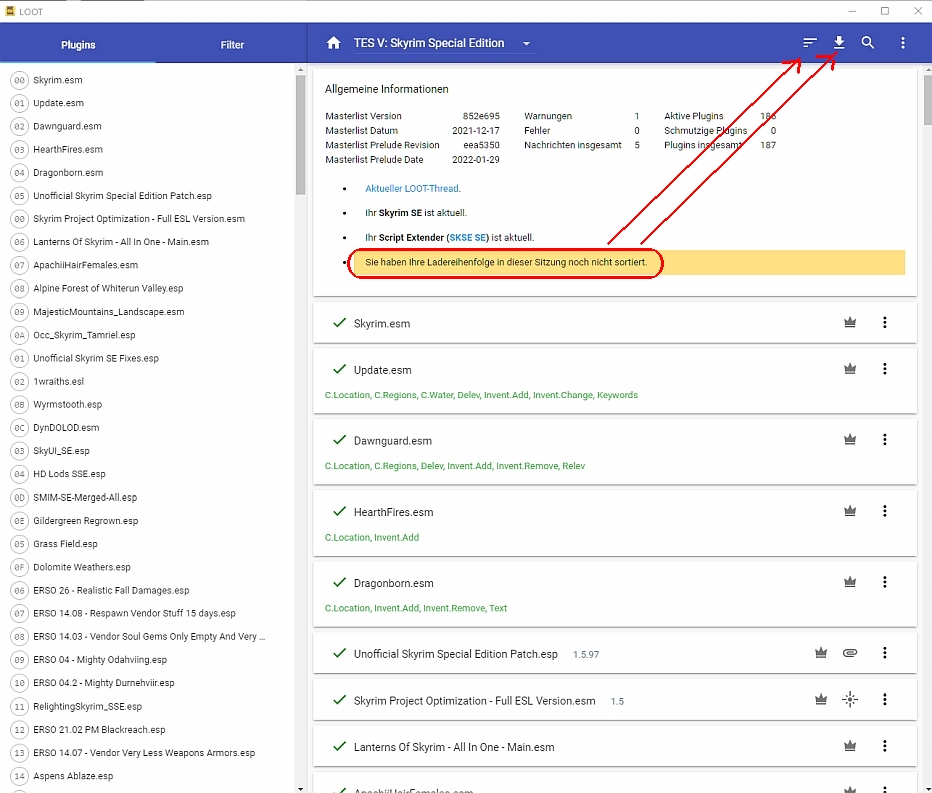The image size is (932, 793).
Task: Click the paperclip icon on Unofficial Skyrim Special Edition Patch
Action: 850,653
